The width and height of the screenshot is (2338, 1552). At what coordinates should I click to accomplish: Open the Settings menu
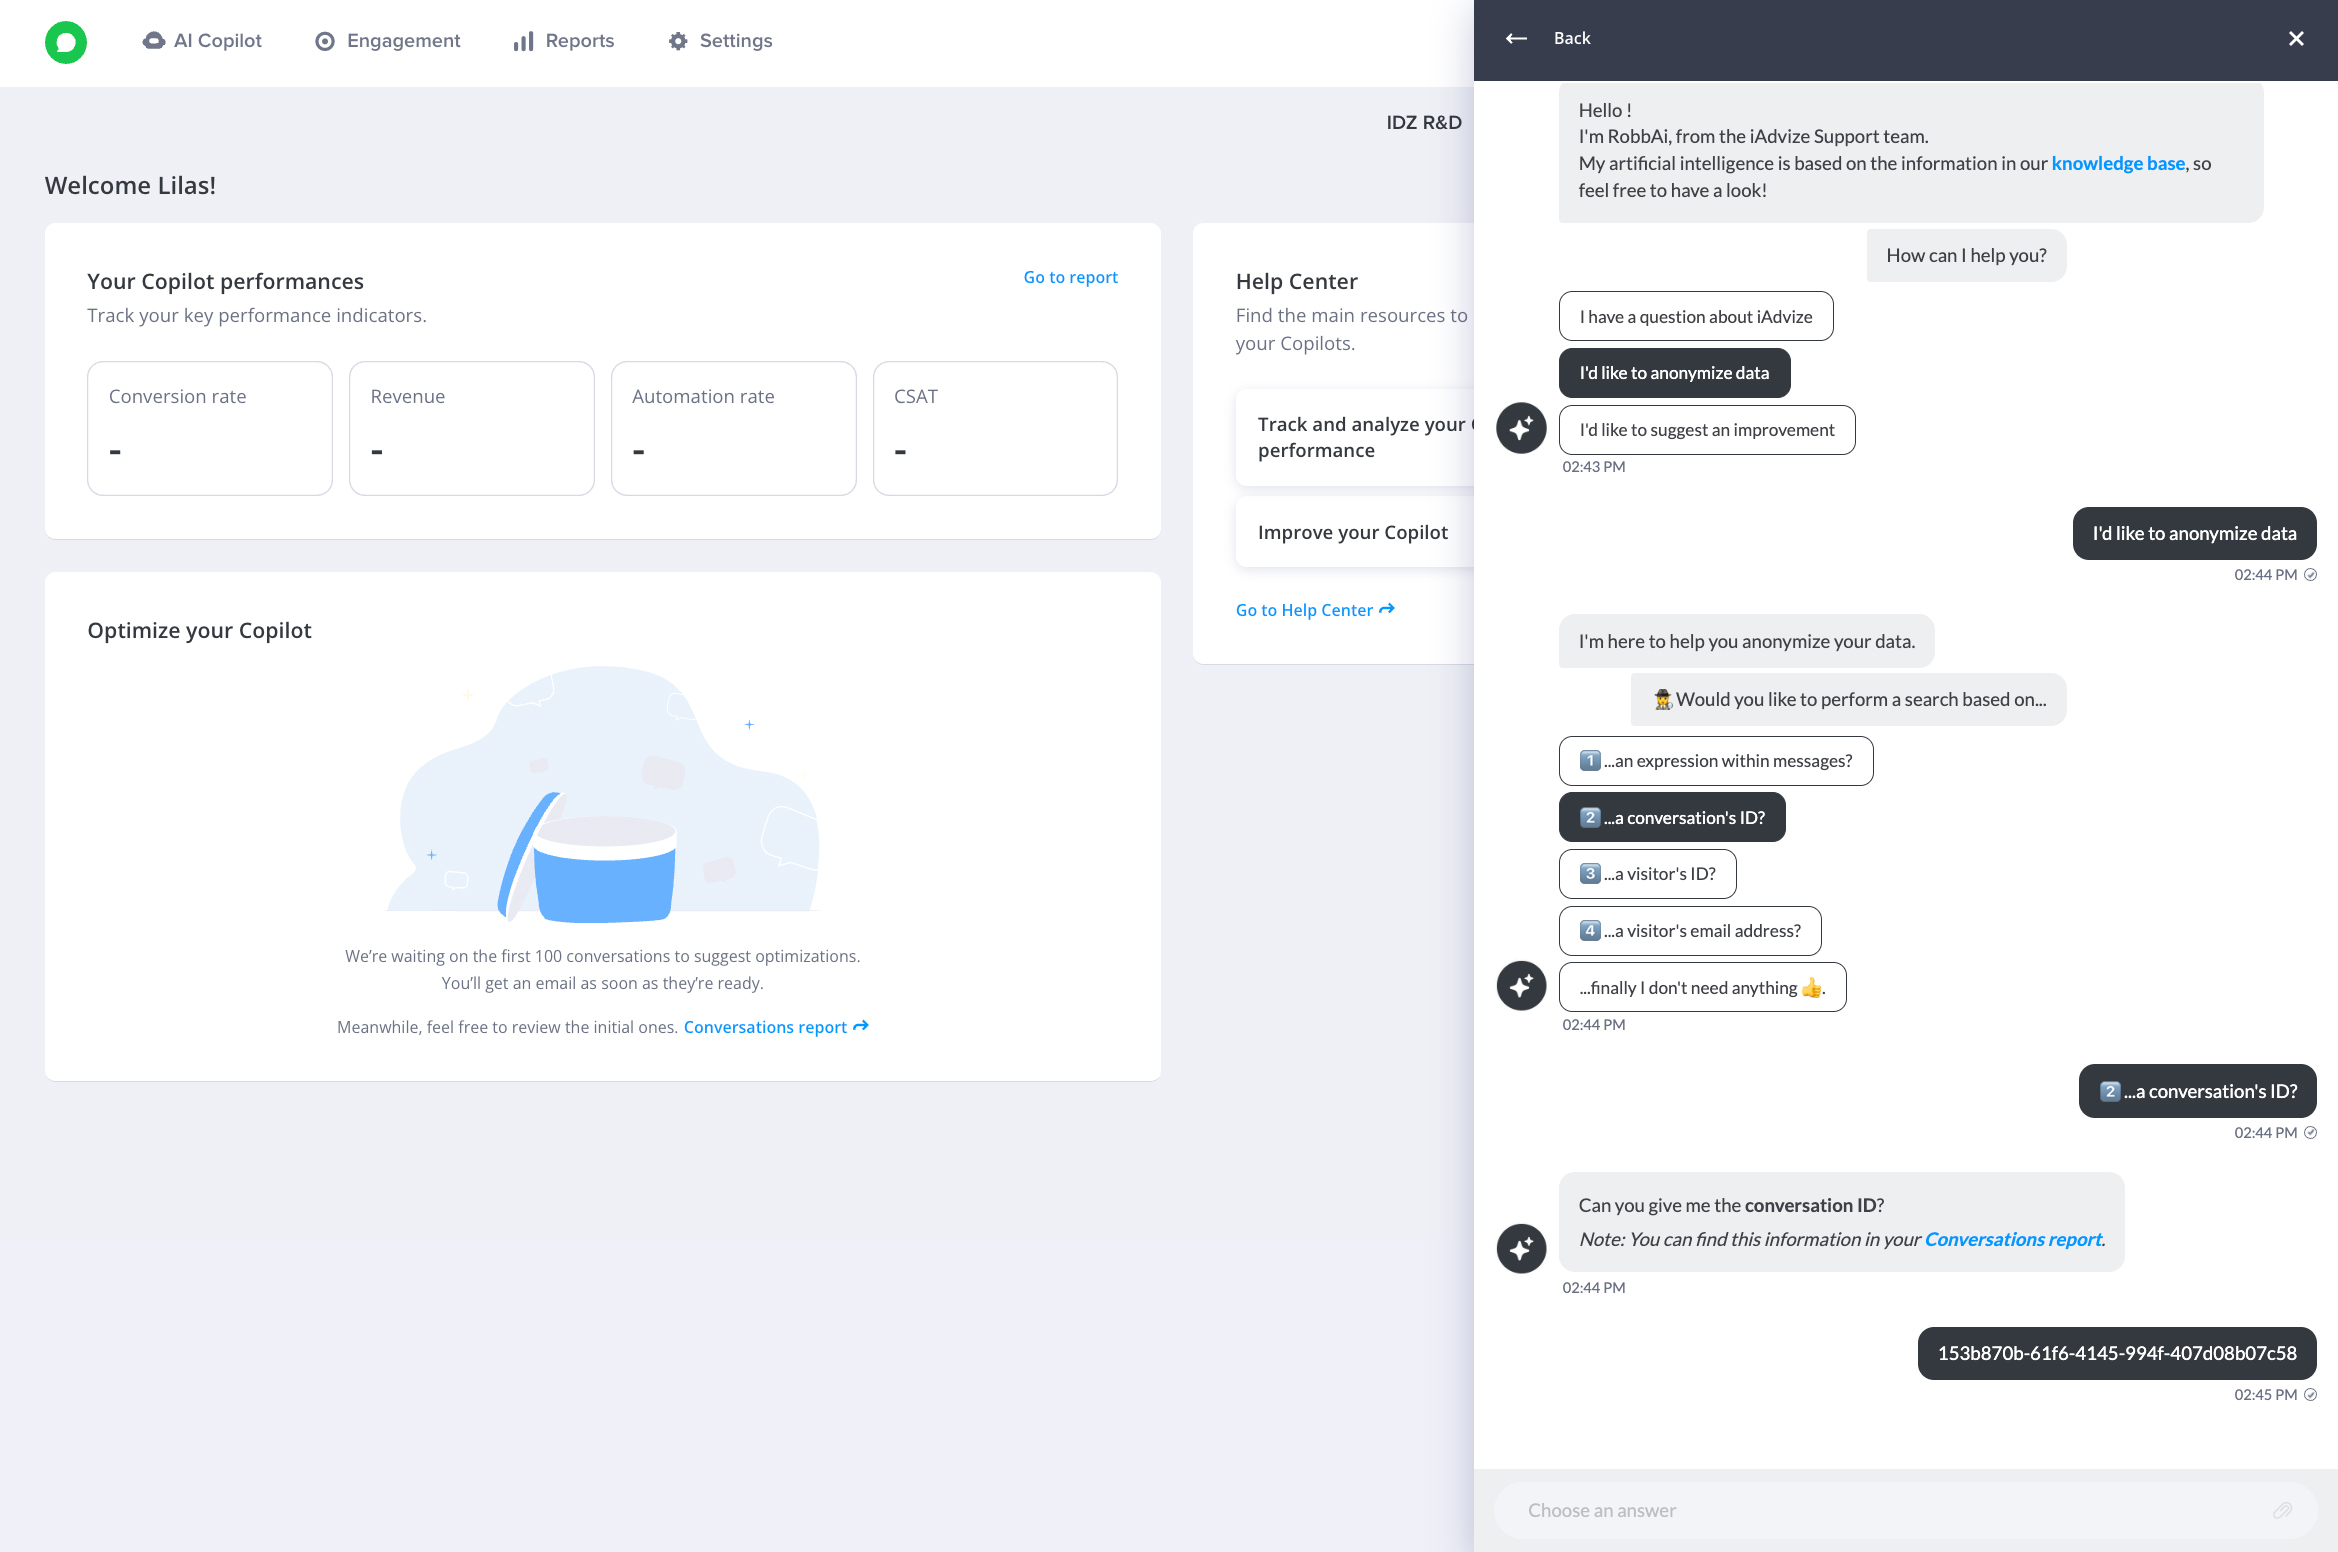(x=721, y=41)
